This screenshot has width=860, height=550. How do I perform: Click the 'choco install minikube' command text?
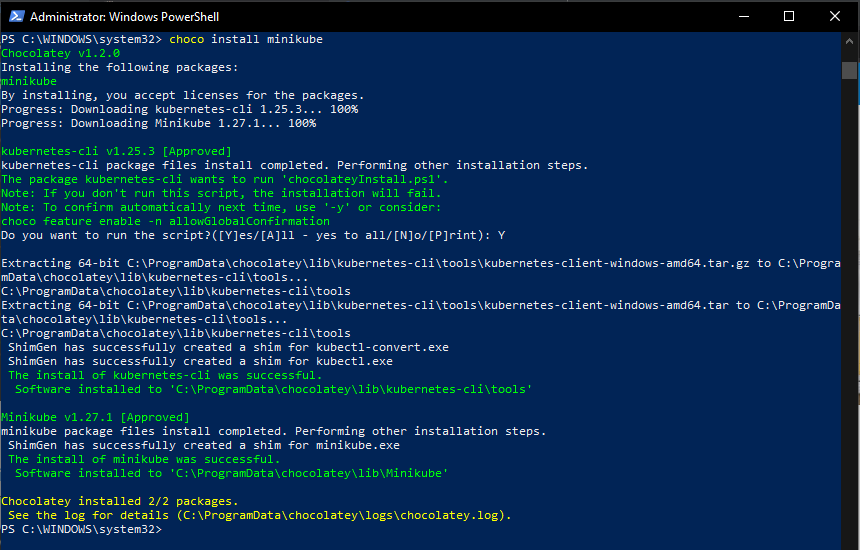pyautogui.click(x=246, y=39)
